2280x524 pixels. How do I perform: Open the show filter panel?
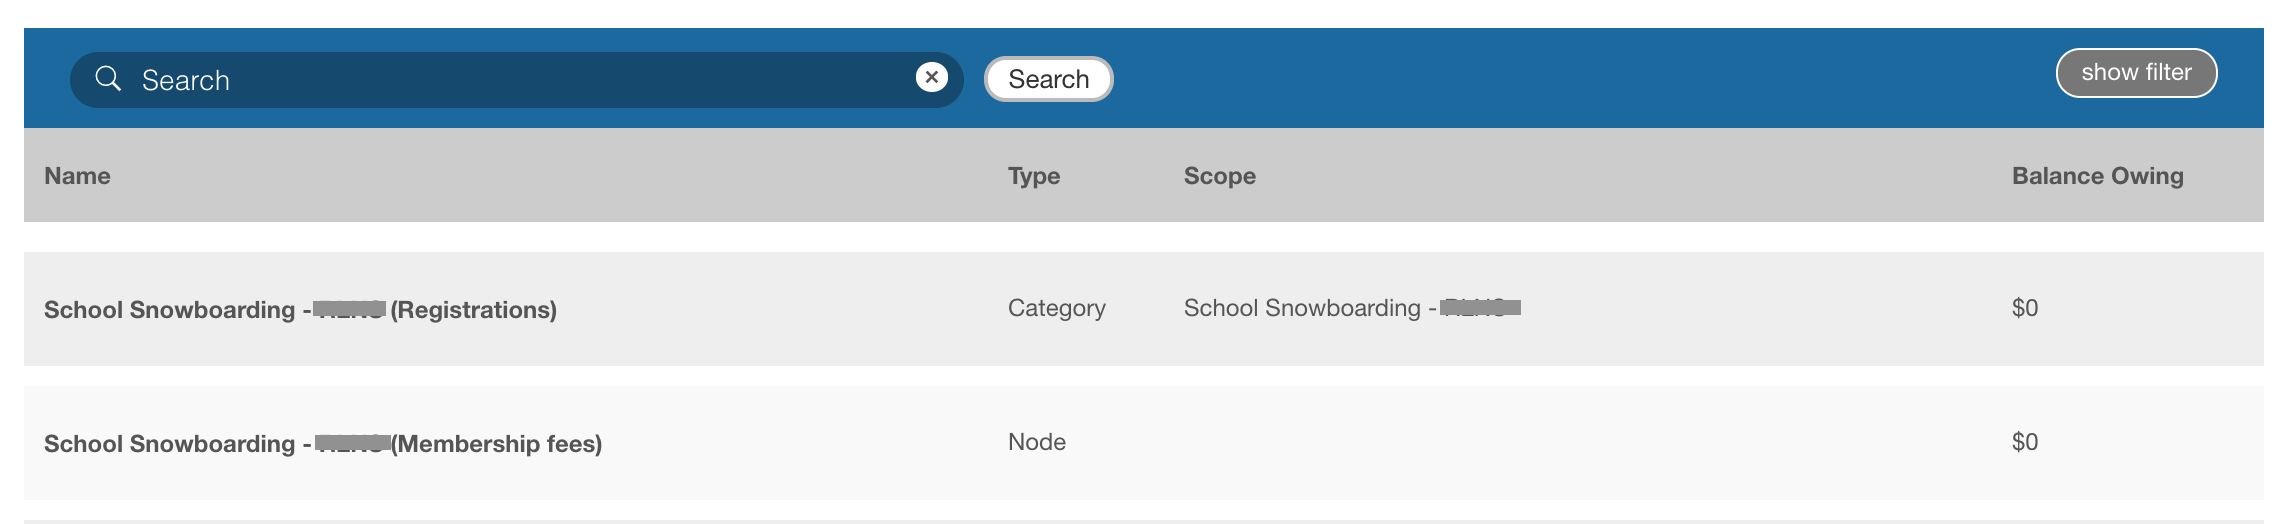[x=2136, y=73]
